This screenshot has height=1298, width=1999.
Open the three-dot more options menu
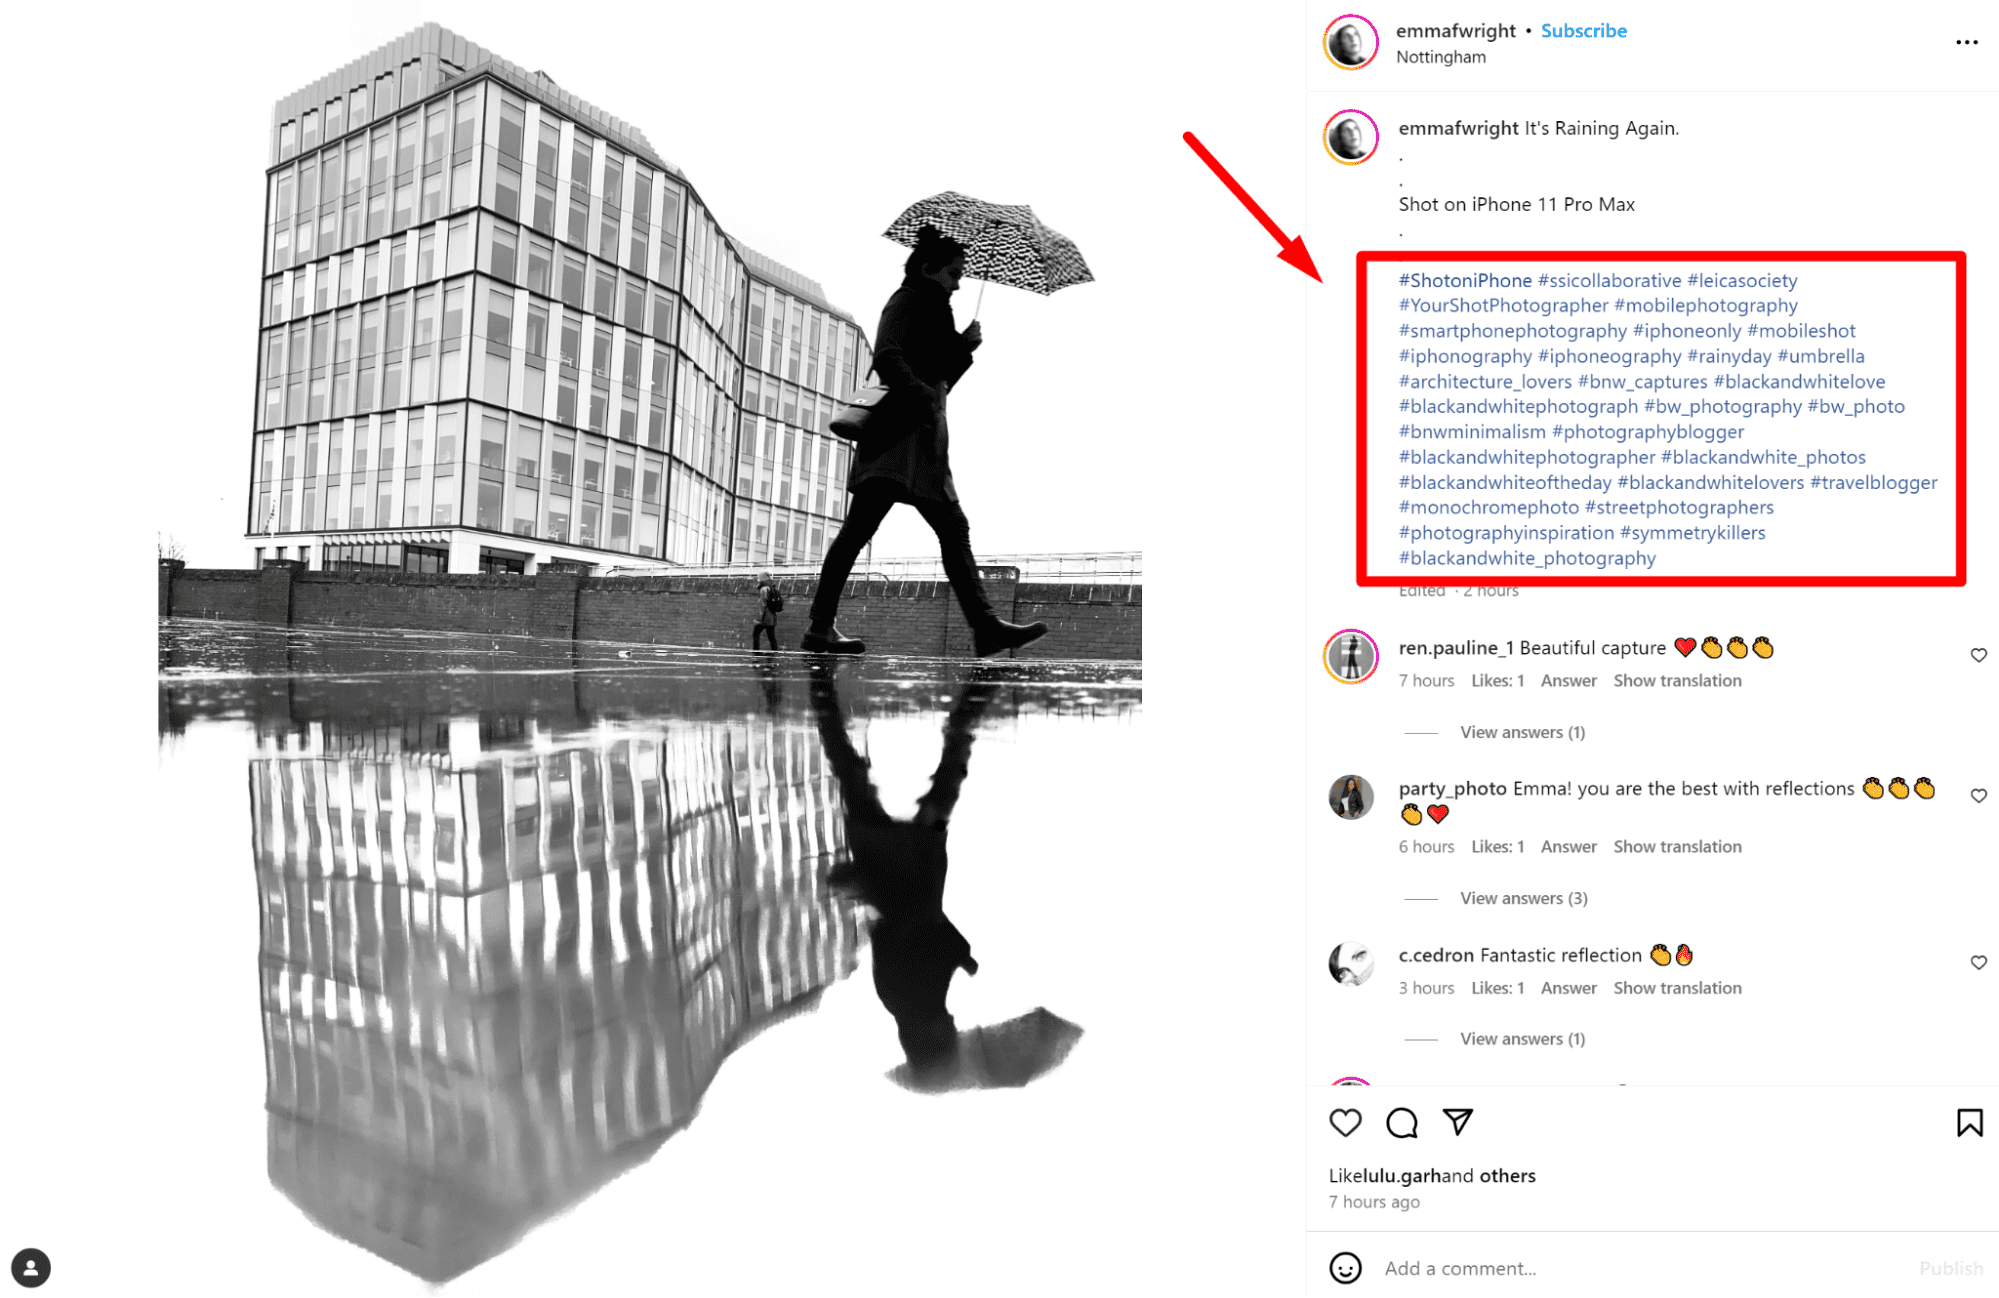(x=1966, y=42)
